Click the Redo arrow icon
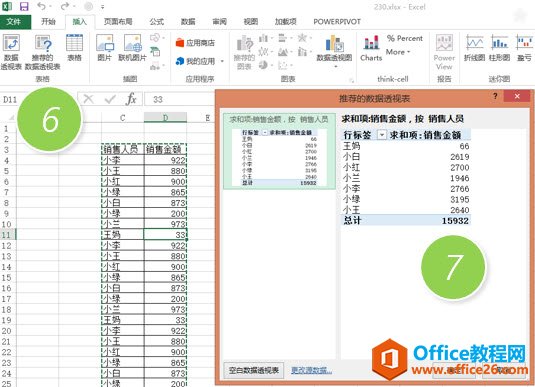Image resolution: width=535 pixels, height=387 pixels. tap(65, 6)
